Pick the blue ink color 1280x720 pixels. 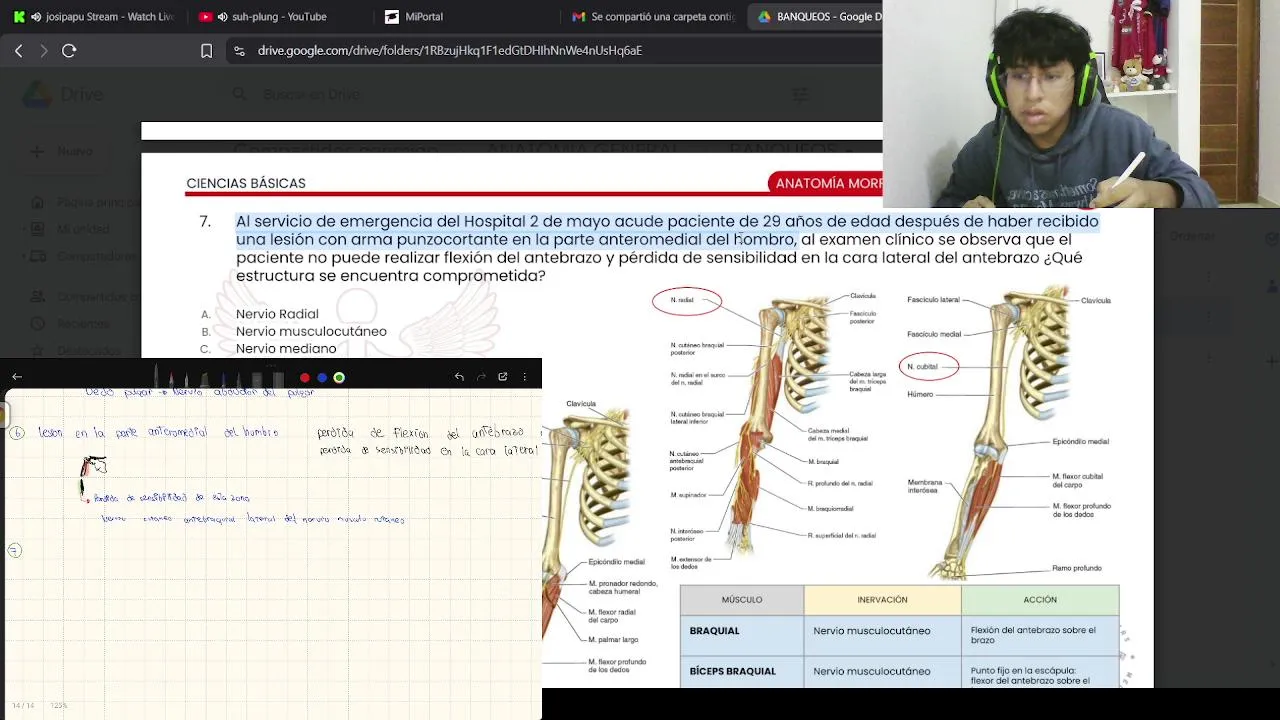point(322,378)
